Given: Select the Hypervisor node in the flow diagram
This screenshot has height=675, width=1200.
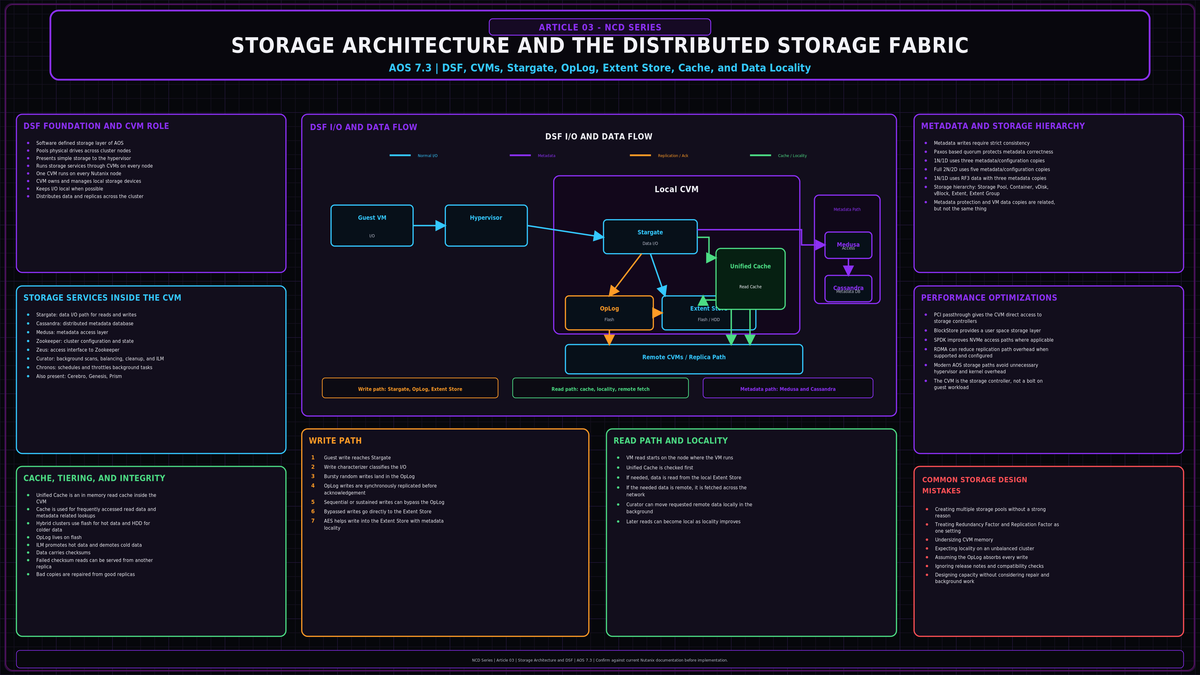Looking at the screenshot, I should click(x=486, y=225).
